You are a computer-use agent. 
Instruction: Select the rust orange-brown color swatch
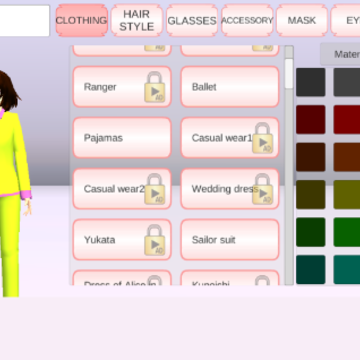(347, 157)
